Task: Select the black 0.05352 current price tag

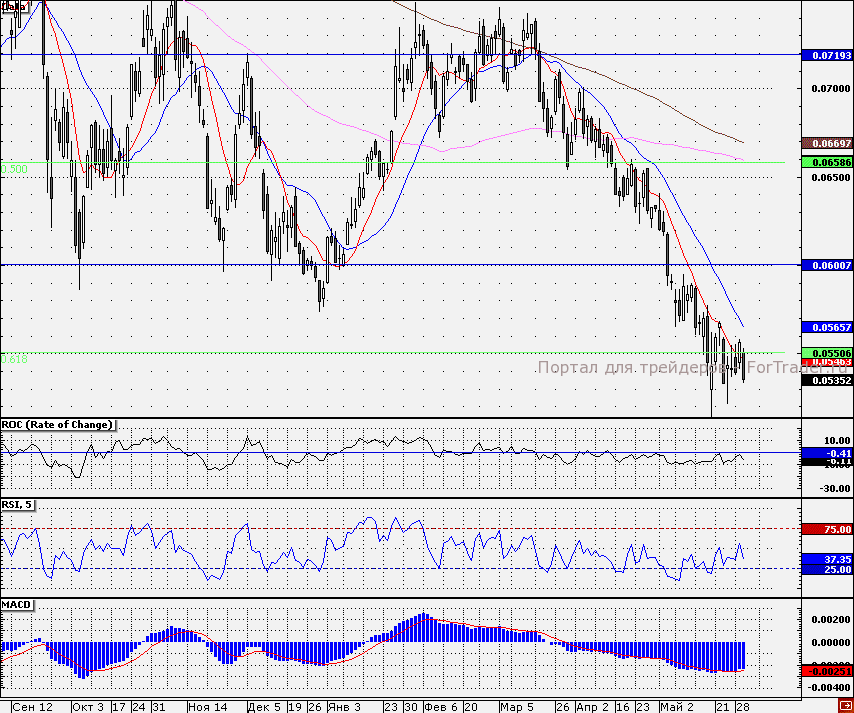Action: click(827, 380)
